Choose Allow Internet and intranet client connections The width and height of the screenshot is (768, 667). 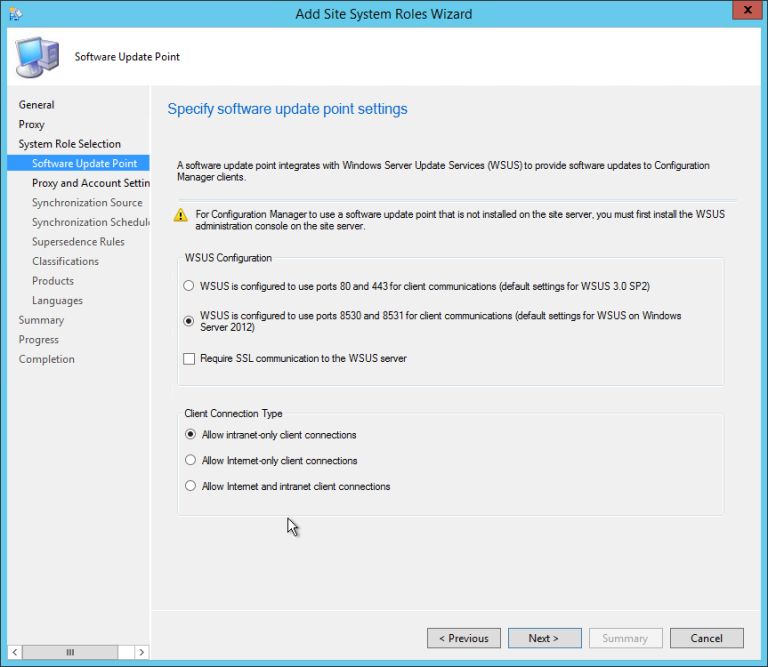click(191, 487)
